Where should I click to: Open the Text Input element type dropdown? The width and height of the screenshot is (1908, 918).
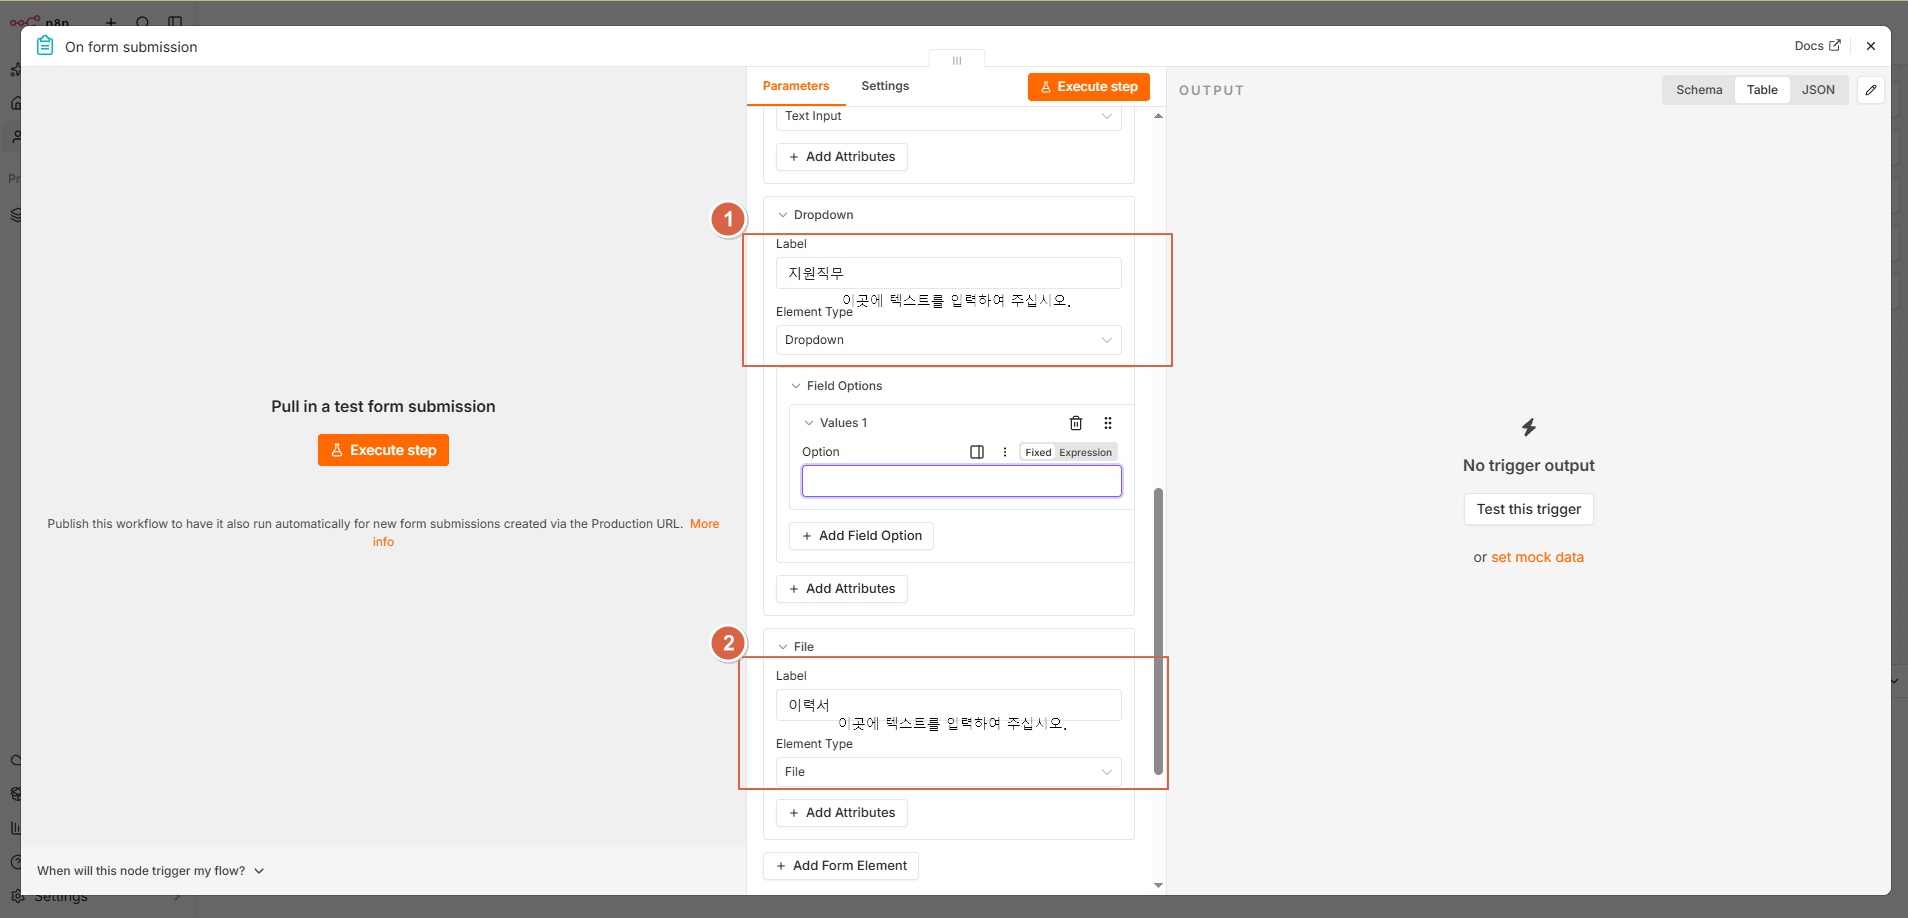pyautogui.click(x=948, y=116)
